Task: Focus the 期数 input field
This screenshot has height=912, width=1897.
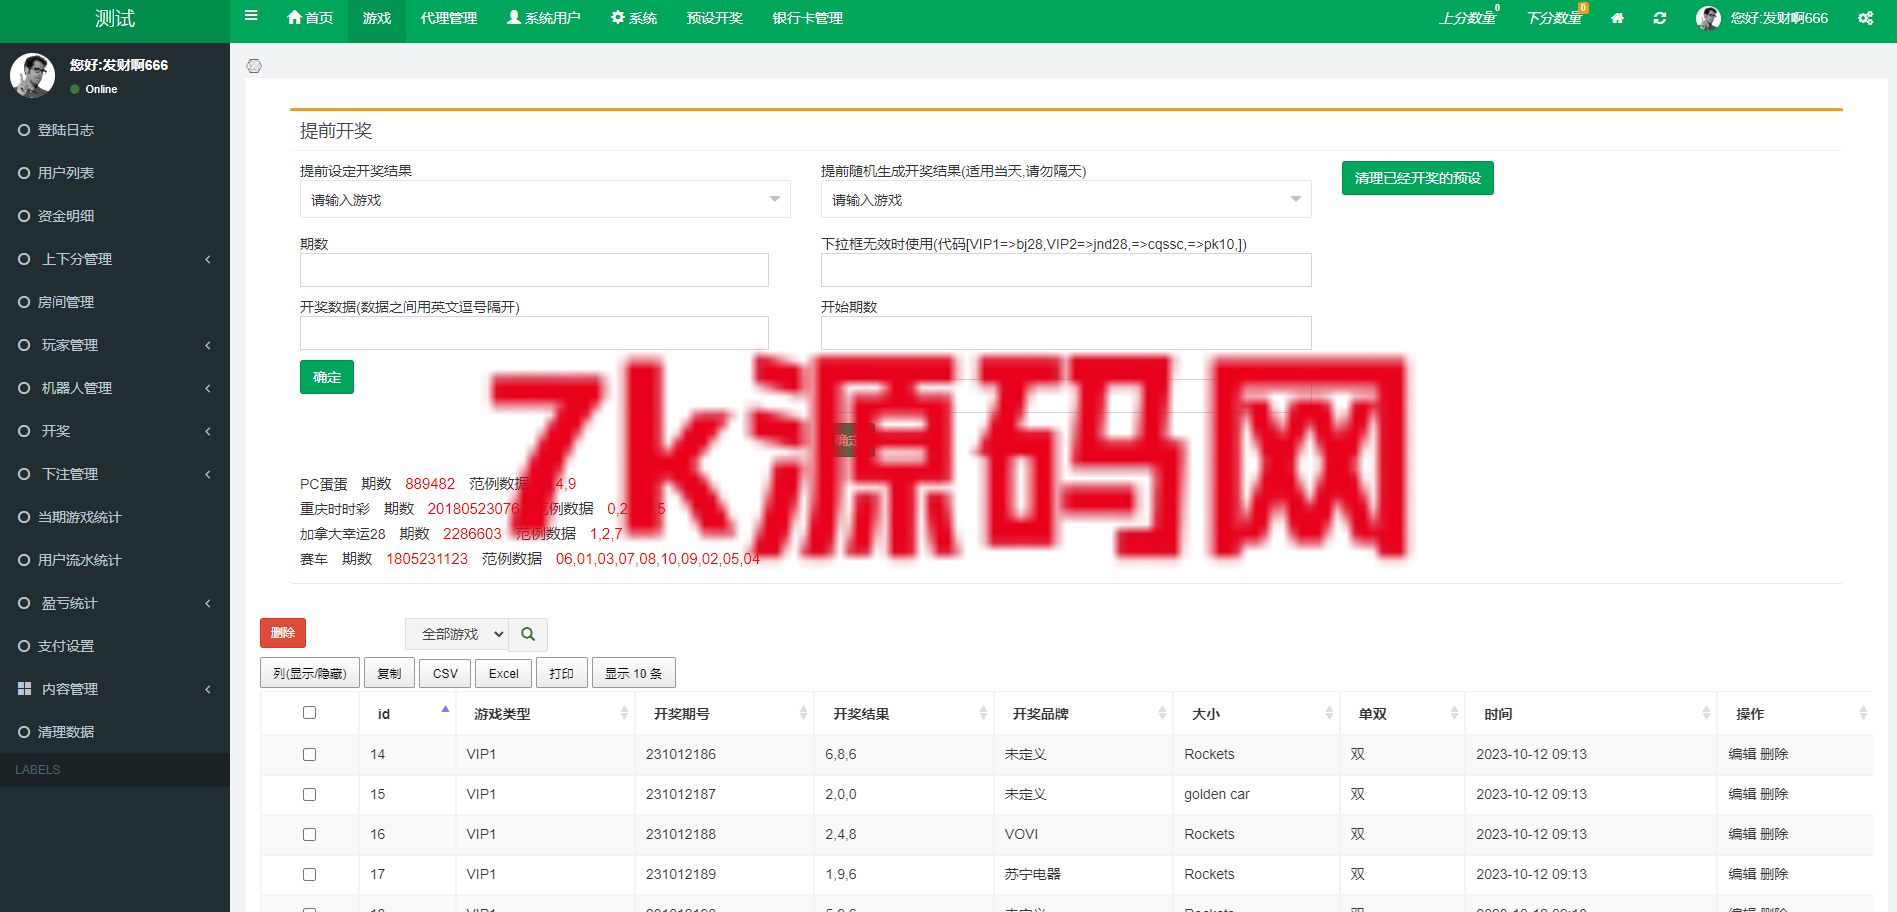Action: (x=534, y=270)
